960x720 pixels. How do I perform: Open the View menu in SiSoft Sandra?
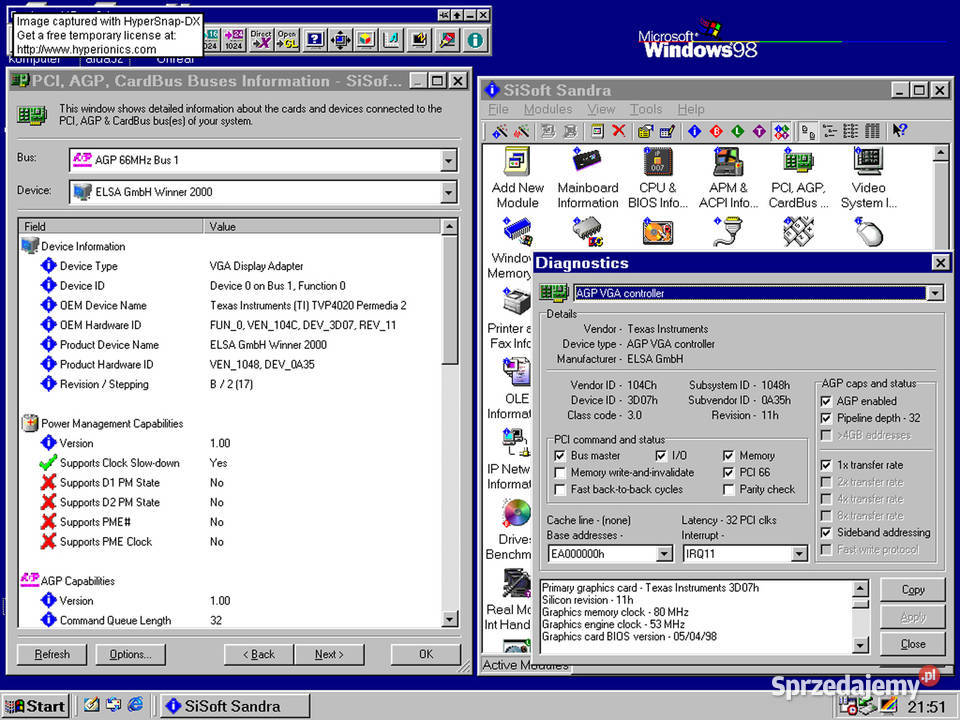click(601, 109)
